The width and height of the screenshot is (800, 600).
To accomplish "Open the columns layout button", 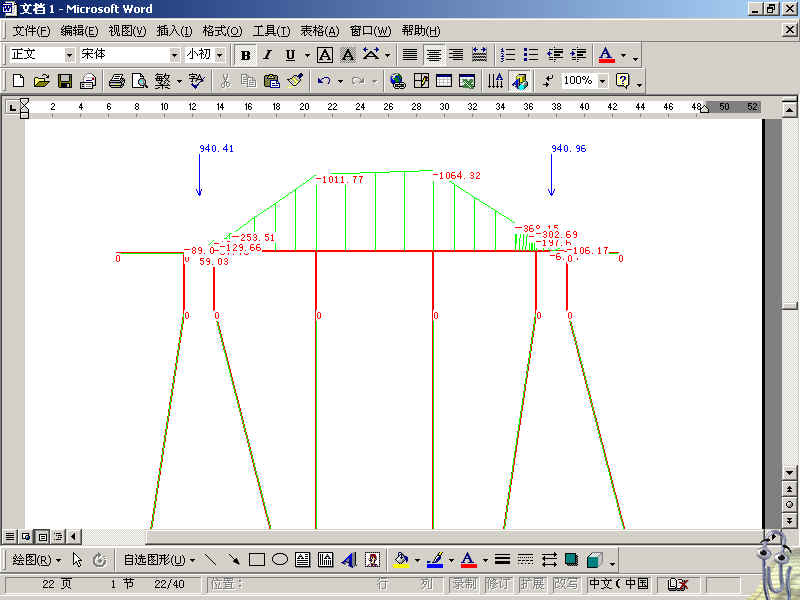I will (495, 81).
